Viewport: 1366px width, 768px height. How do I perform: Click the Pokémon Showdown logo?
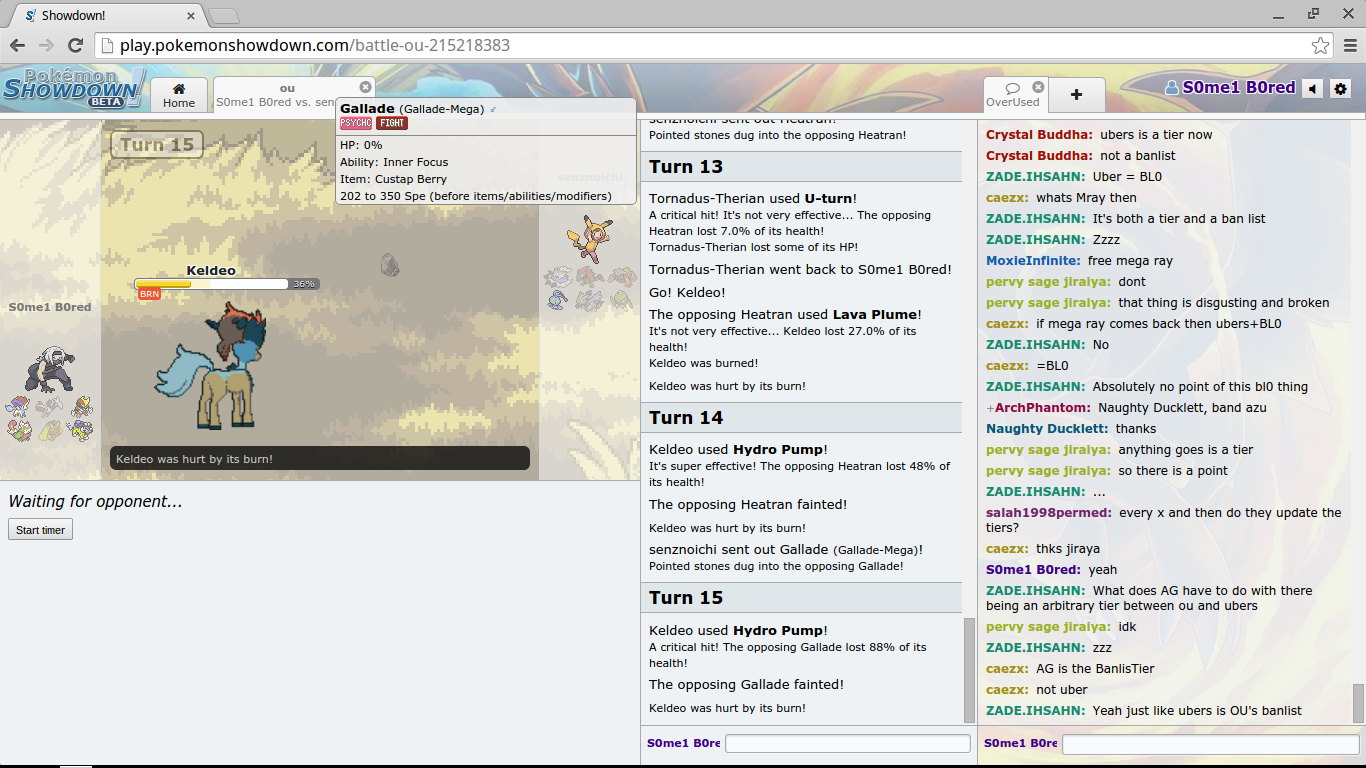(74, 88)
